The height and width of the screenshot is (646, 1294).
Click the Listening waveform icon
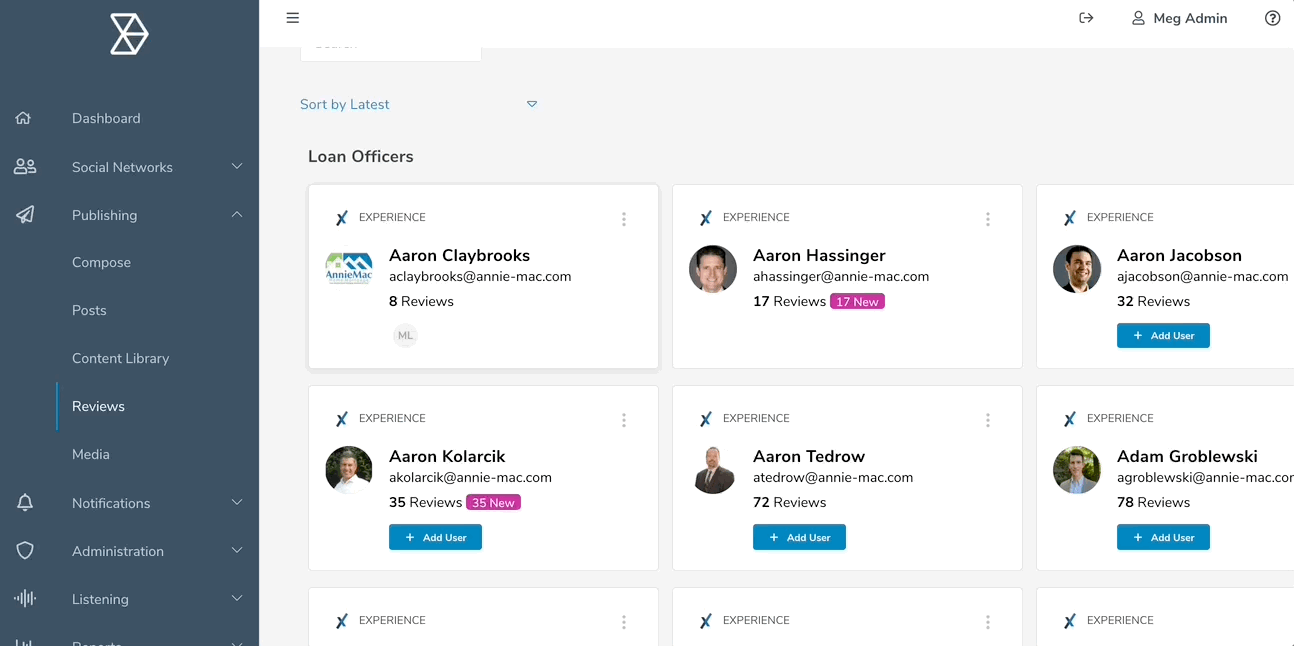(x=25, y=599)
